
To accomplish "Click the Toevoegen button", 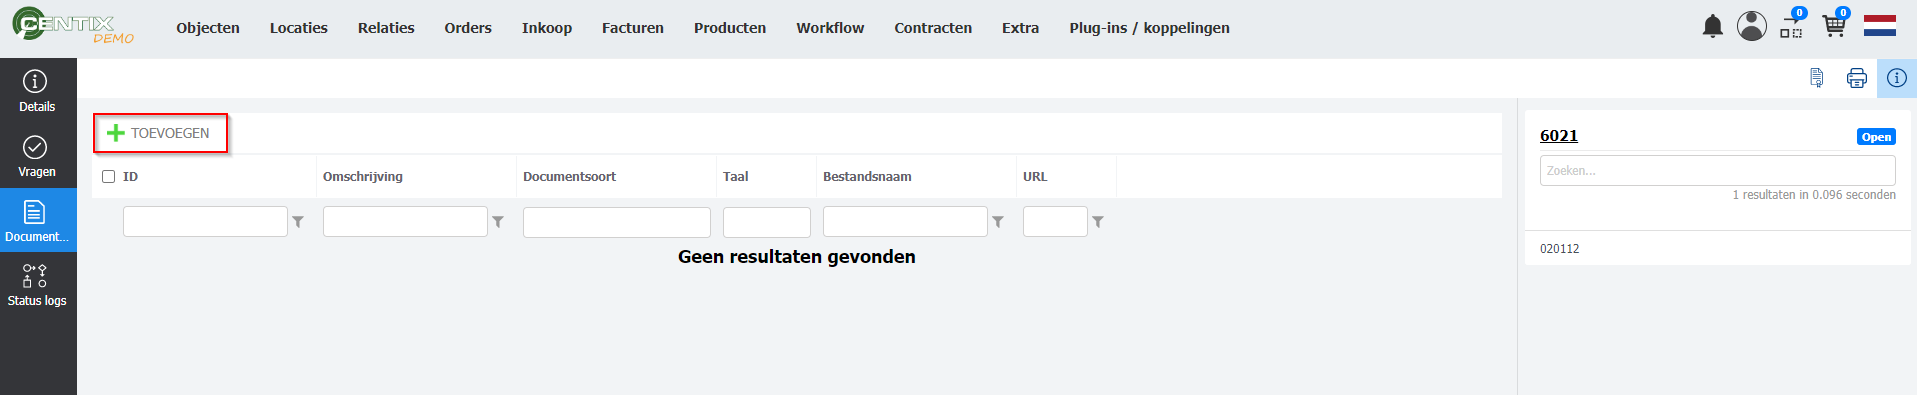I will [x=160, y=133].
